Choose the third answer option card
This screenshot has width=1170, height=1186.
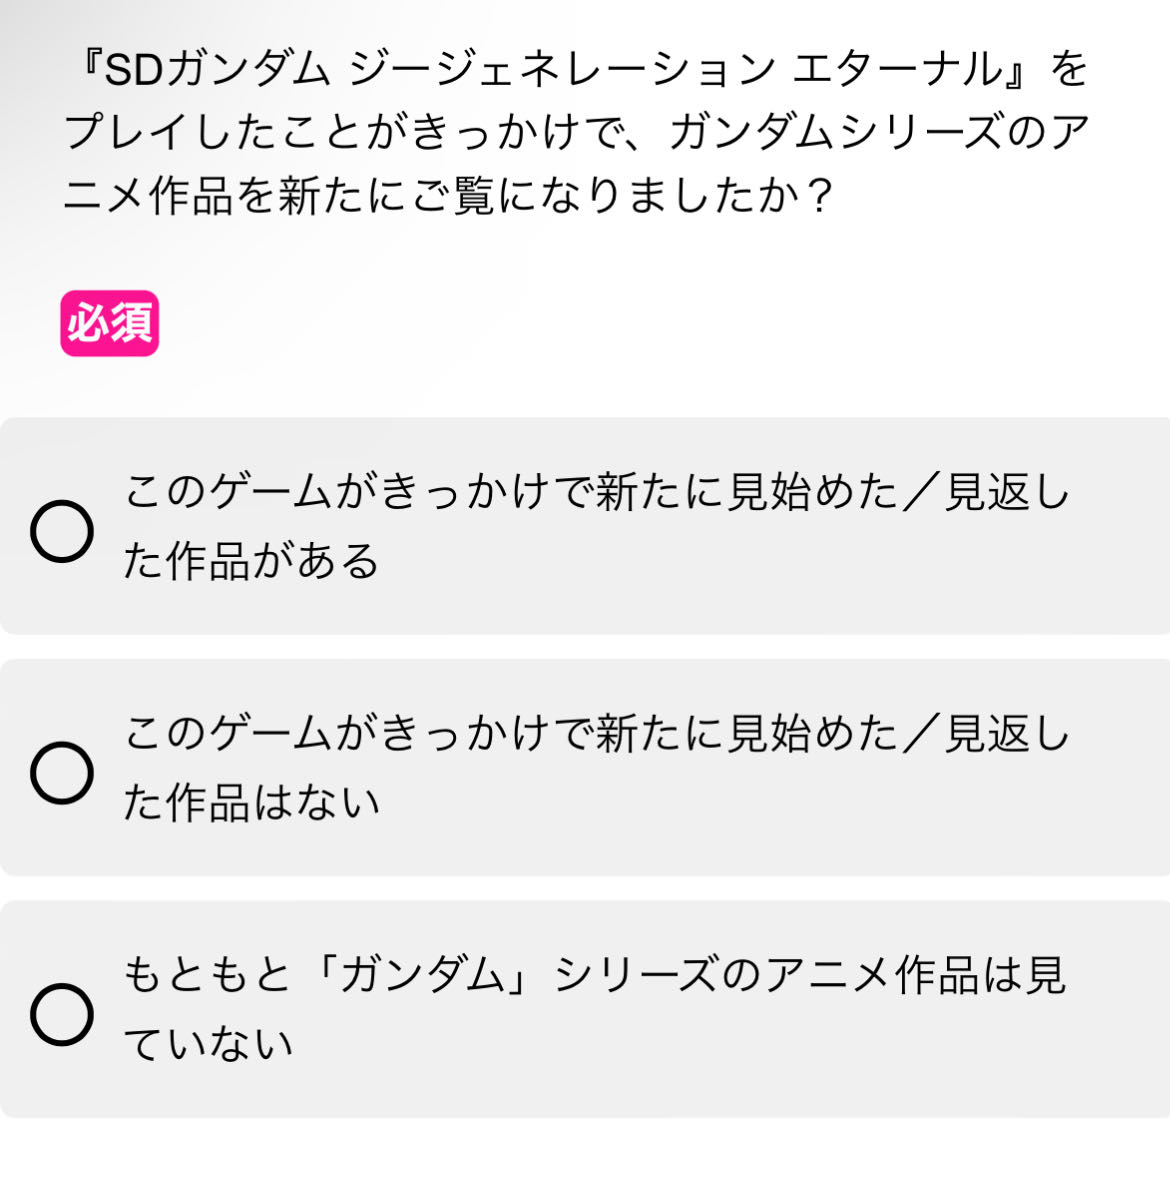click(x=585, y=1010)
